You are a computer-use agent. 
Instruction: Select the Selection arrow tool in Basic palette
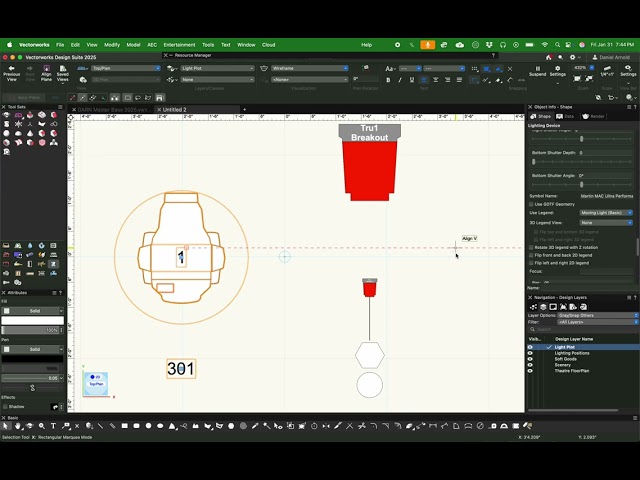[6, 426]
